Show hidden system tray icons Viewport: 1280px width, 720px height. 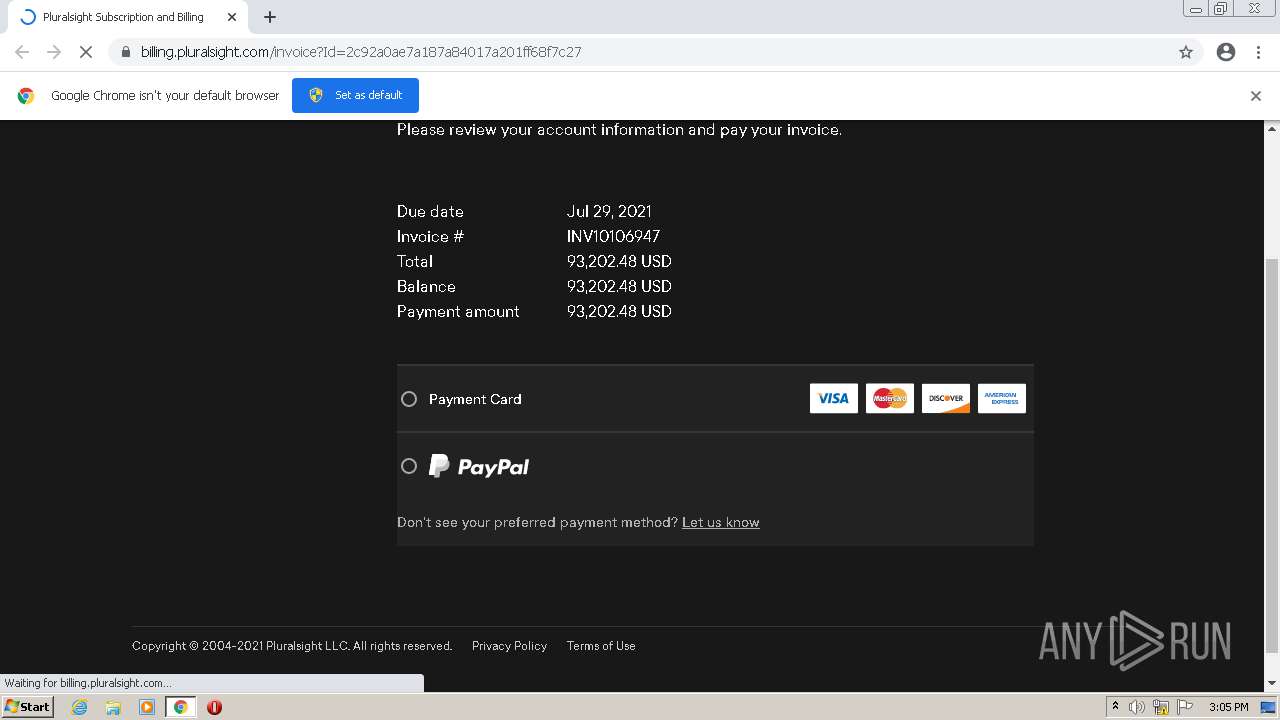[1115, 707]
